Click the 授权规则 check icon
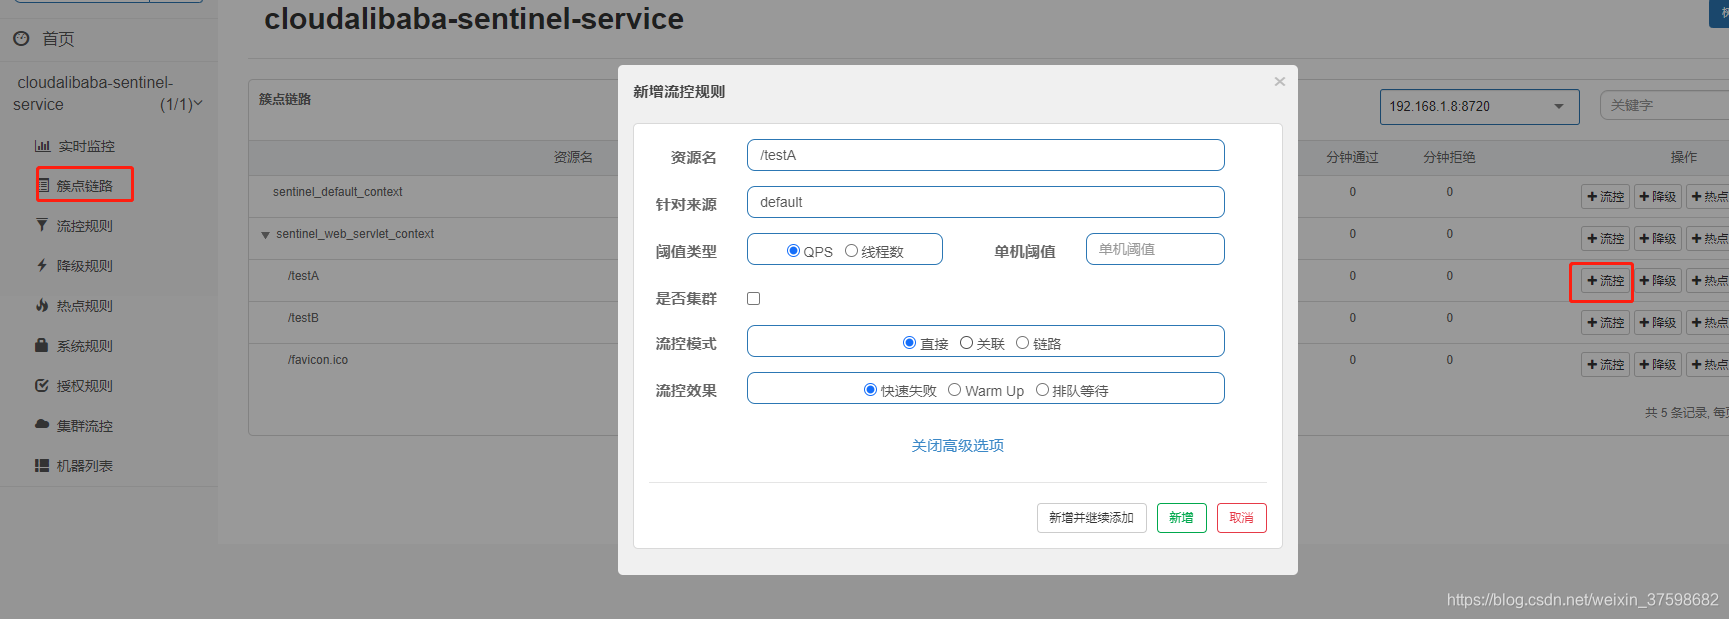The image size is (1729, 619). pyautogui.click(x=42, y=386)
